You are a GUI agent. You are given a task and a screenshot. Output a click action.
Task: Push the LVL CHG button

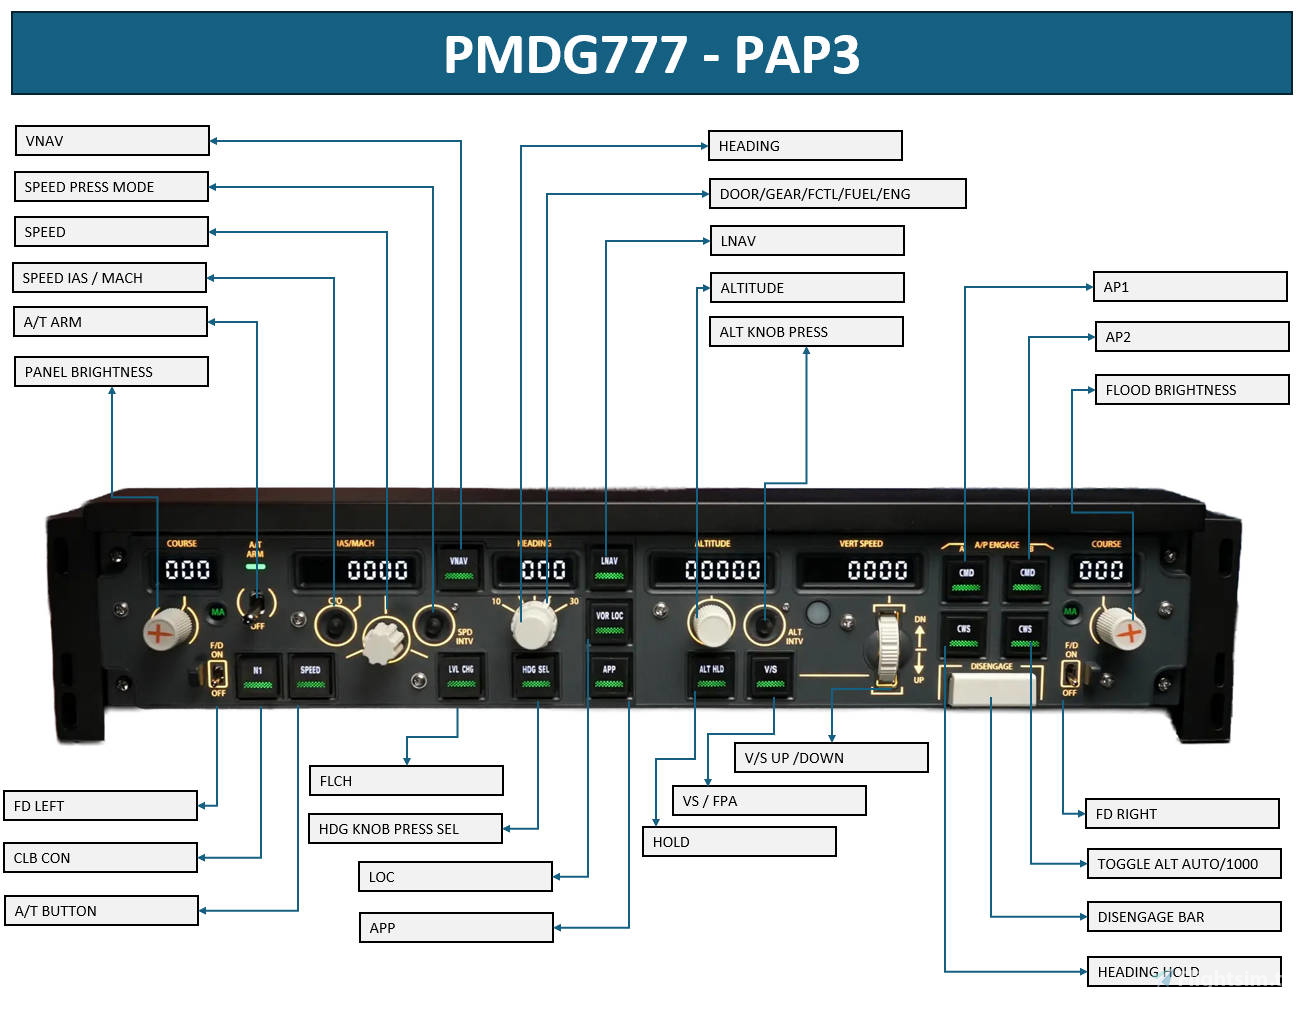(460, 676)
